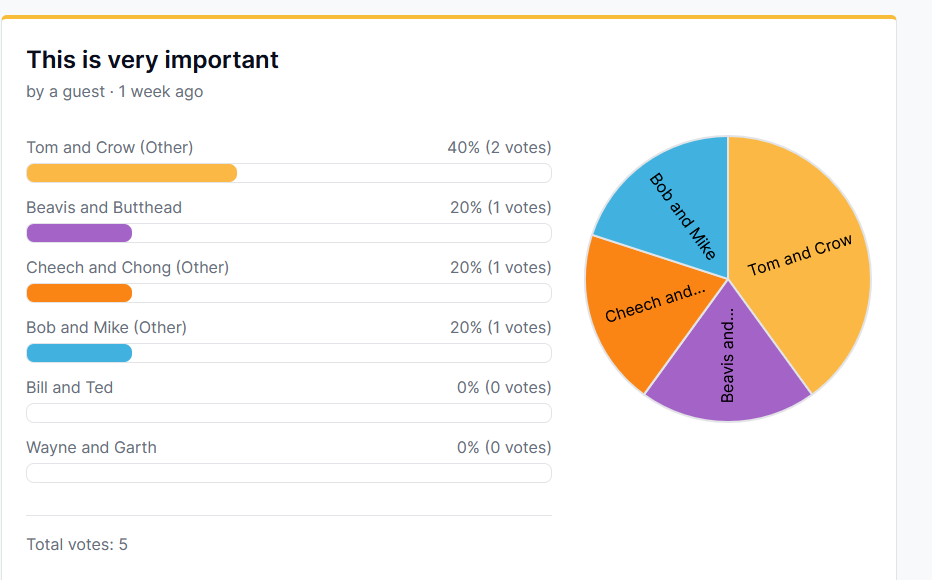The image size is (932, 580).
Task: Click the Beavis and Butthead purple bar
Action: (79, 233)
